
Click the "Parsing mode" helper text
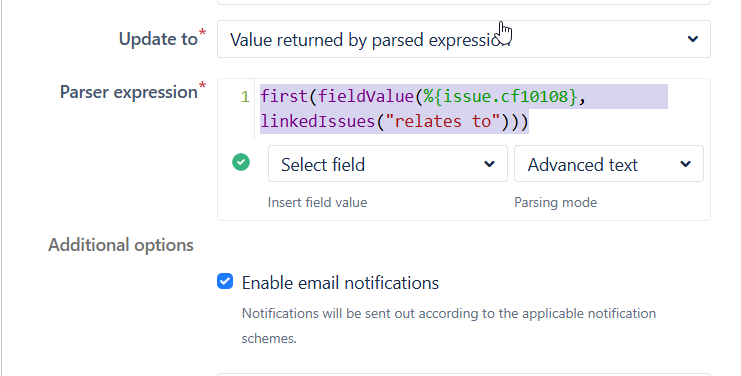[555, 203]
